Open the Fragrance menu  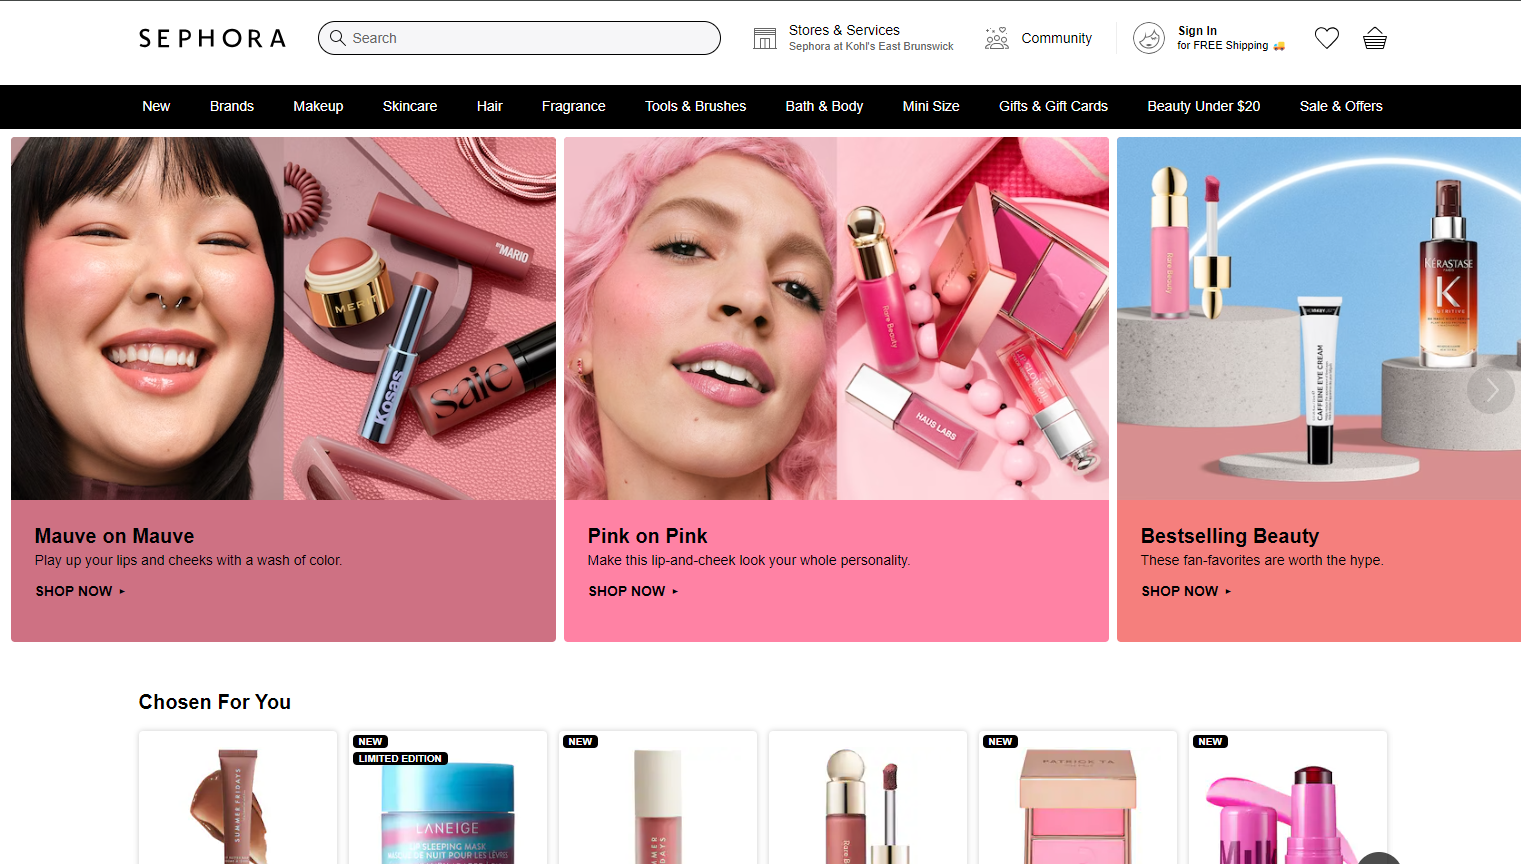pyautogui.click(x=574, y=106)
